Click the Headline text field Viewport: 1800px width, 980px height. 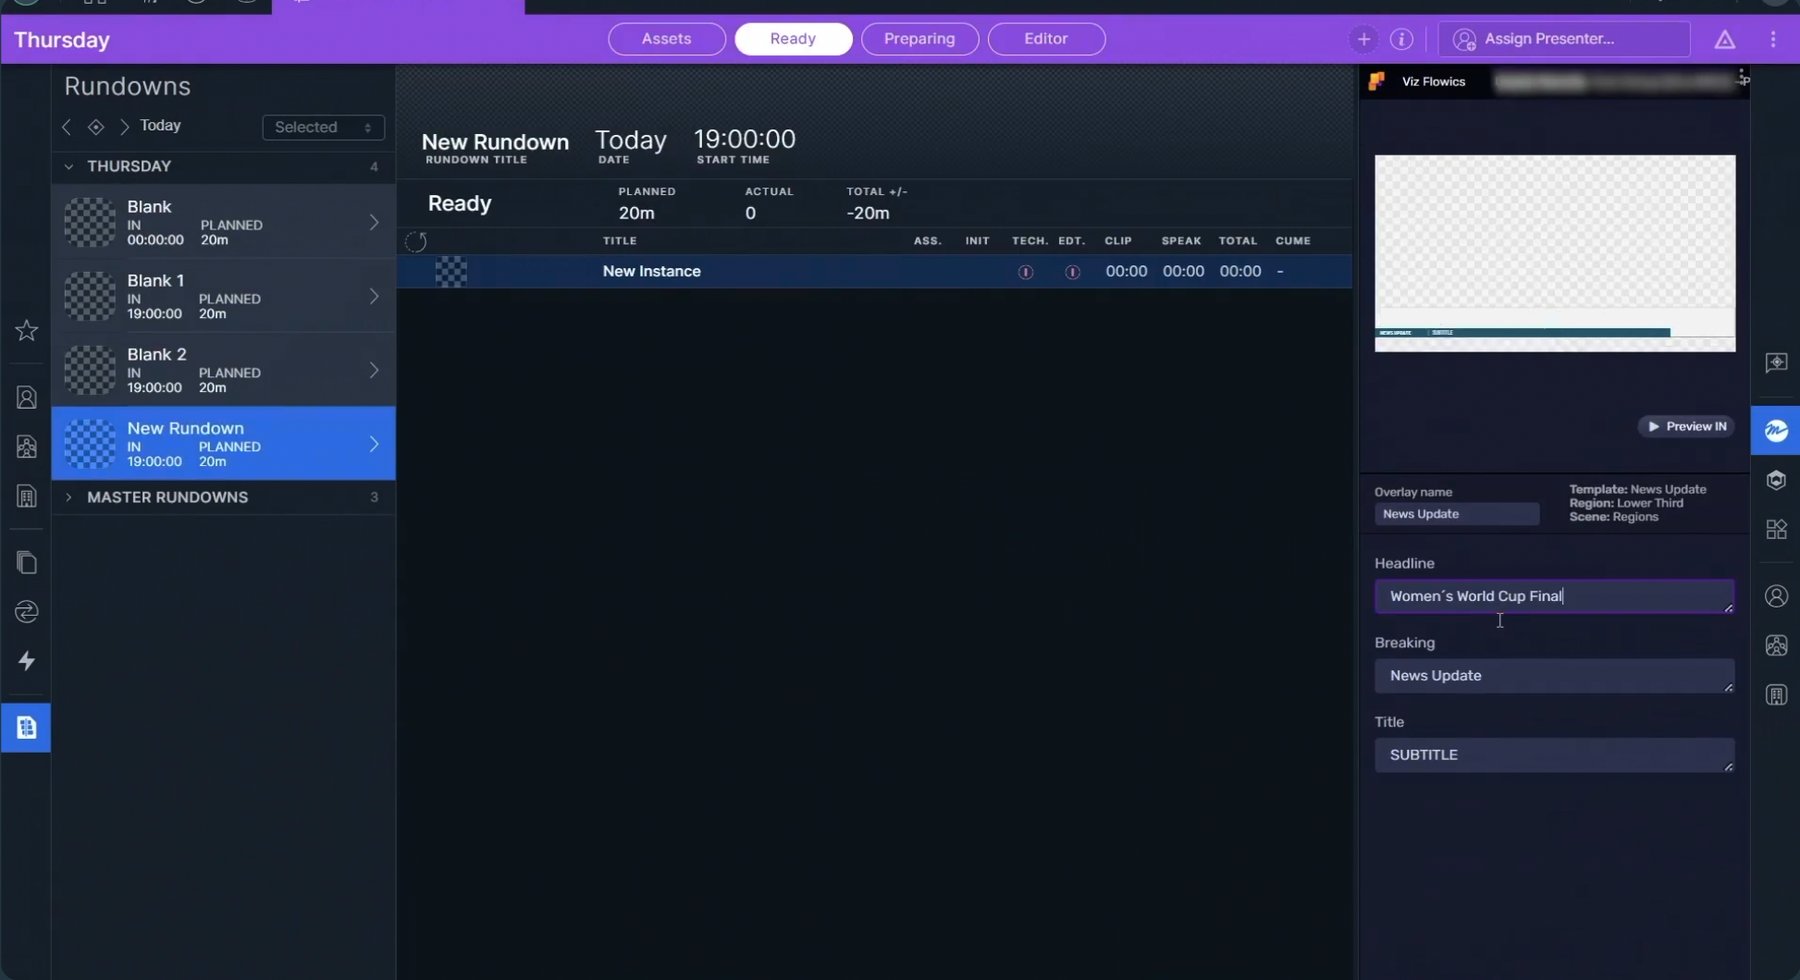point(1554,596)
